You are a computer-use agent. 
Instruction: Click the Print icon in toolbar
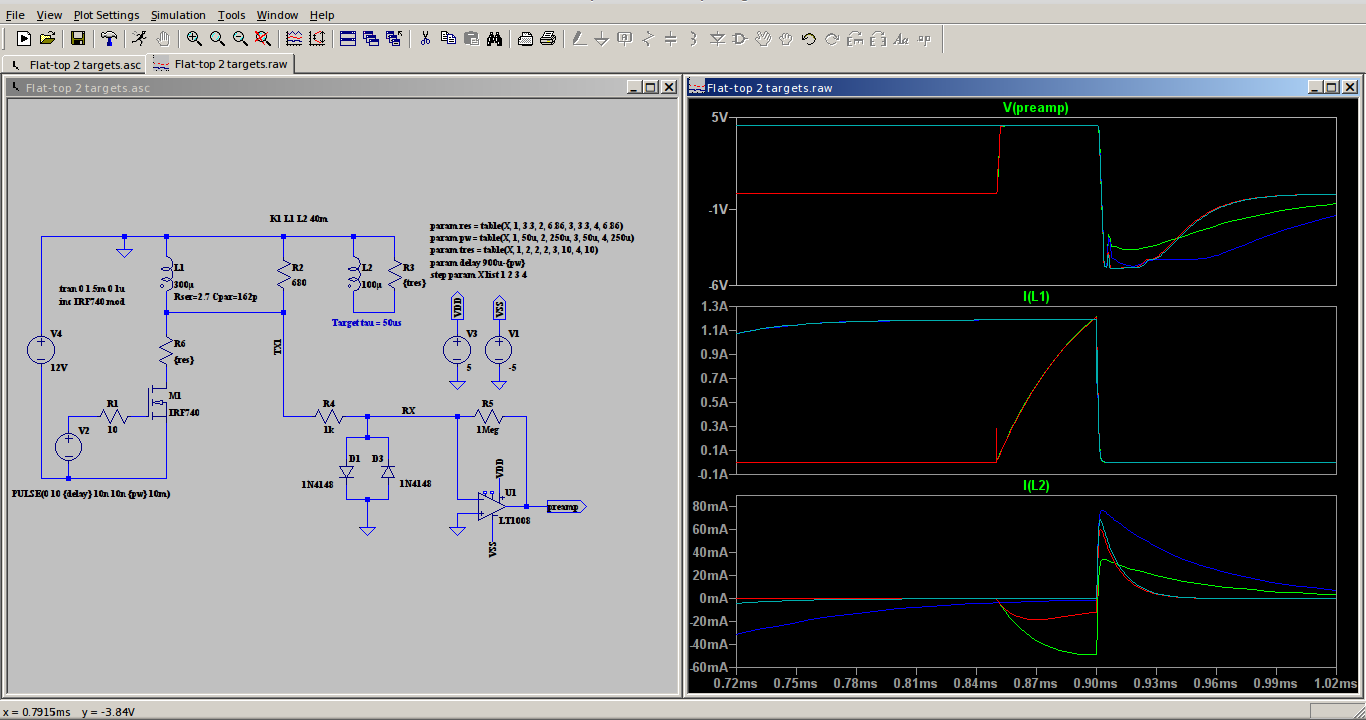click(x=548, y=39)
